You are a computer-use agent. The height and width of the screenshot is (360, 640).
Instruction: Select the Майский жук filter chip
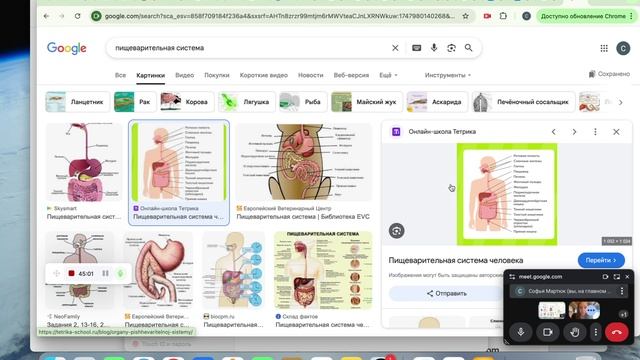[x=367, y=102]
